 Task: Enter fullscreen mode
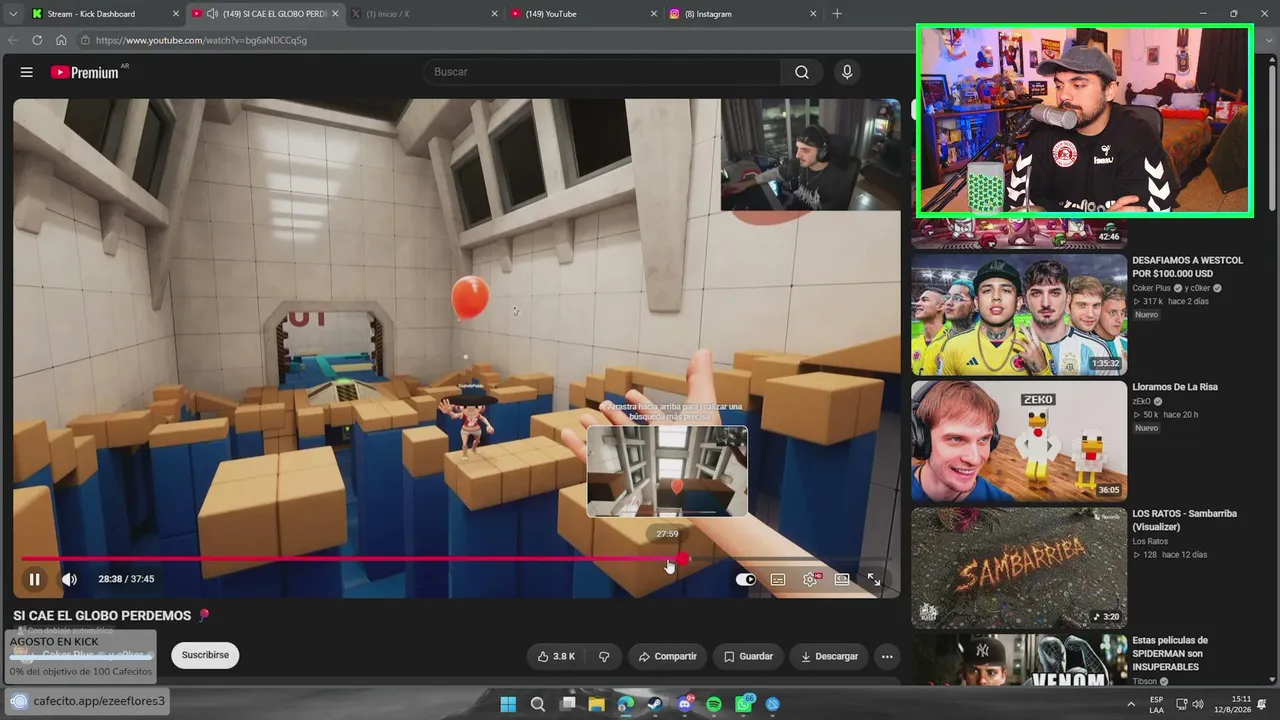(874, 579)
